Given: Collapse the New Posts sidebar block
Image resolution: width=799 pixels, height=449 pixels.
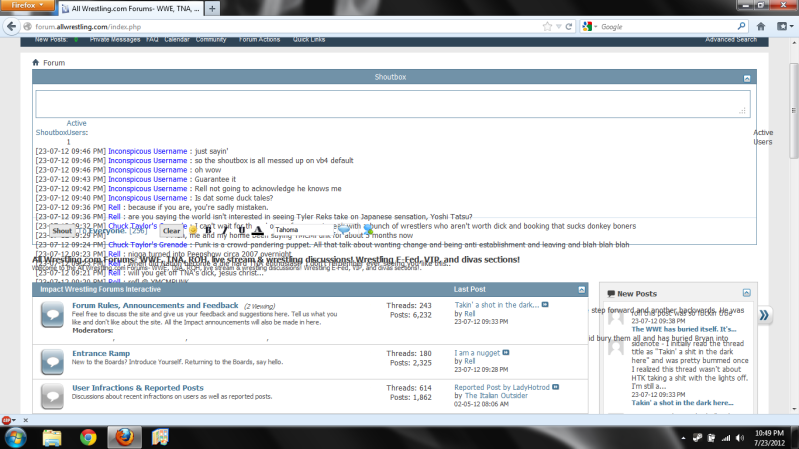Looking at the screenshot, I should pyautogui.click(x=747, y=293).
